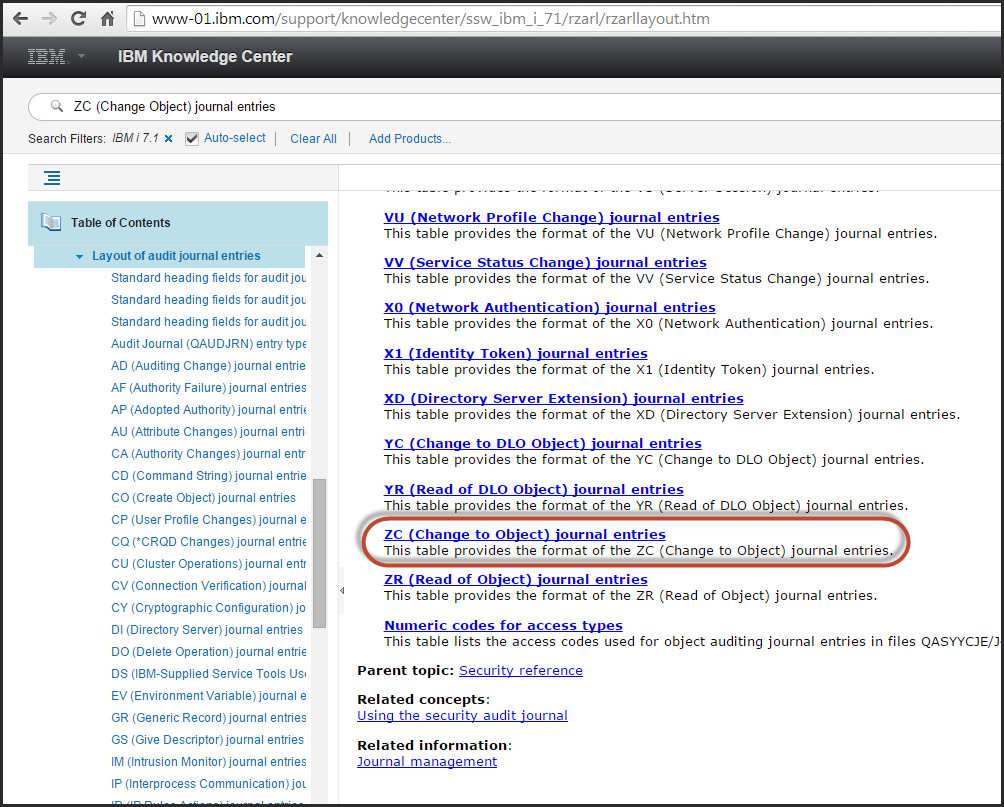
Task: Select EV (Environment Variable) journal entries
Action: (208, 696)
